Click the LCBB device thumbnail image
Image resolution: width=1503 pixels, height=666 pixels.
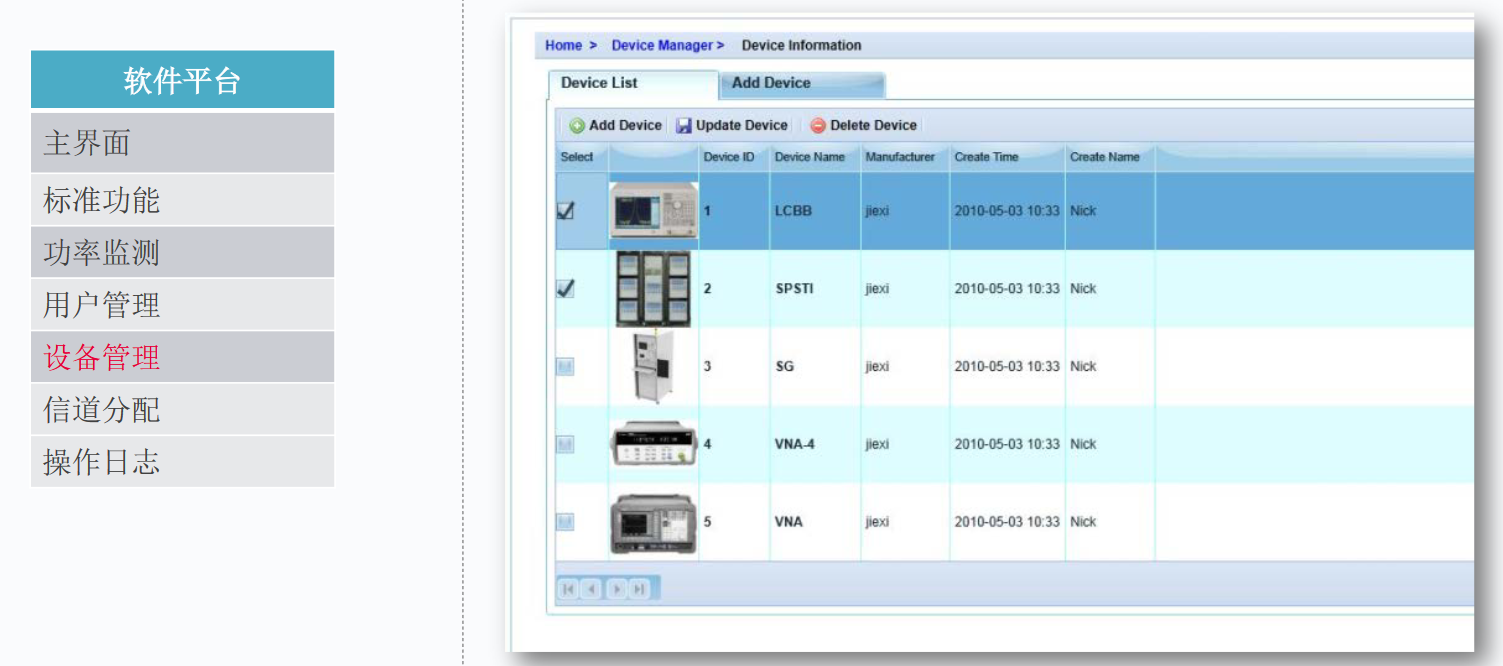point(654,211)
